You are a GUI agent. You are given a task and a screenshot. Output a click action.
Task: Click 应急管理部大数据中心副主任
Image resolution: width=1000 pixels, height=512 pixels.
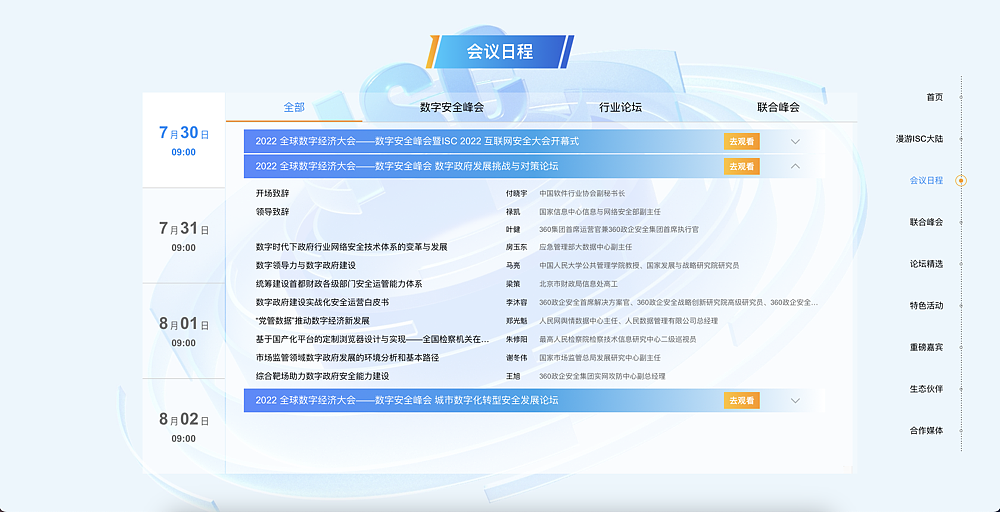[585, 247]
